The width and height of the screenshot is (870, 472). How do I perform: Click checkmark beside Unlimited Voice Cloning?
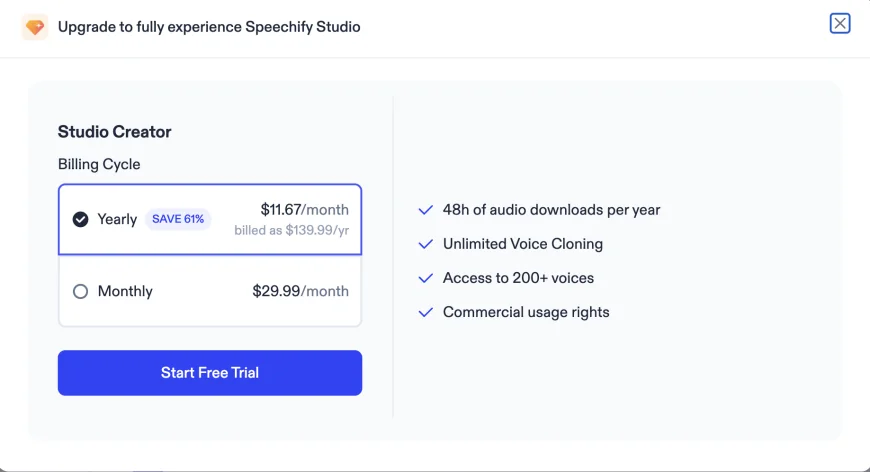tap(424, 244)
